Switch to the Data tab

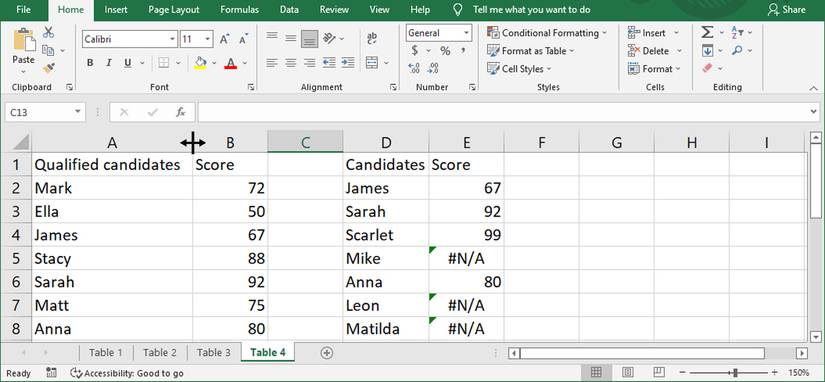tap(289, 9)
